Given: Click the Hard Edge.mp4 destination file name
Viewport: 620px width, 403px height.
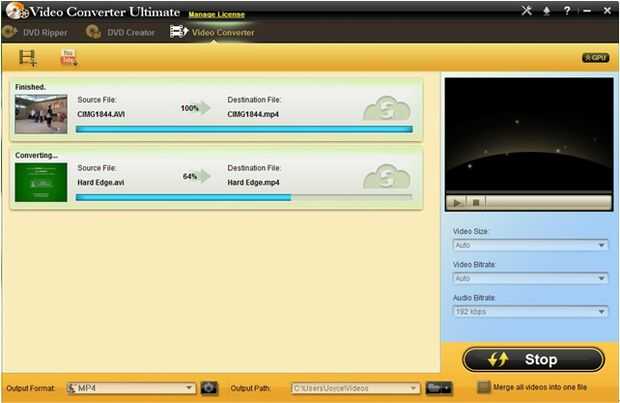Looking at the screenshot, I should [x=253, y=182].
